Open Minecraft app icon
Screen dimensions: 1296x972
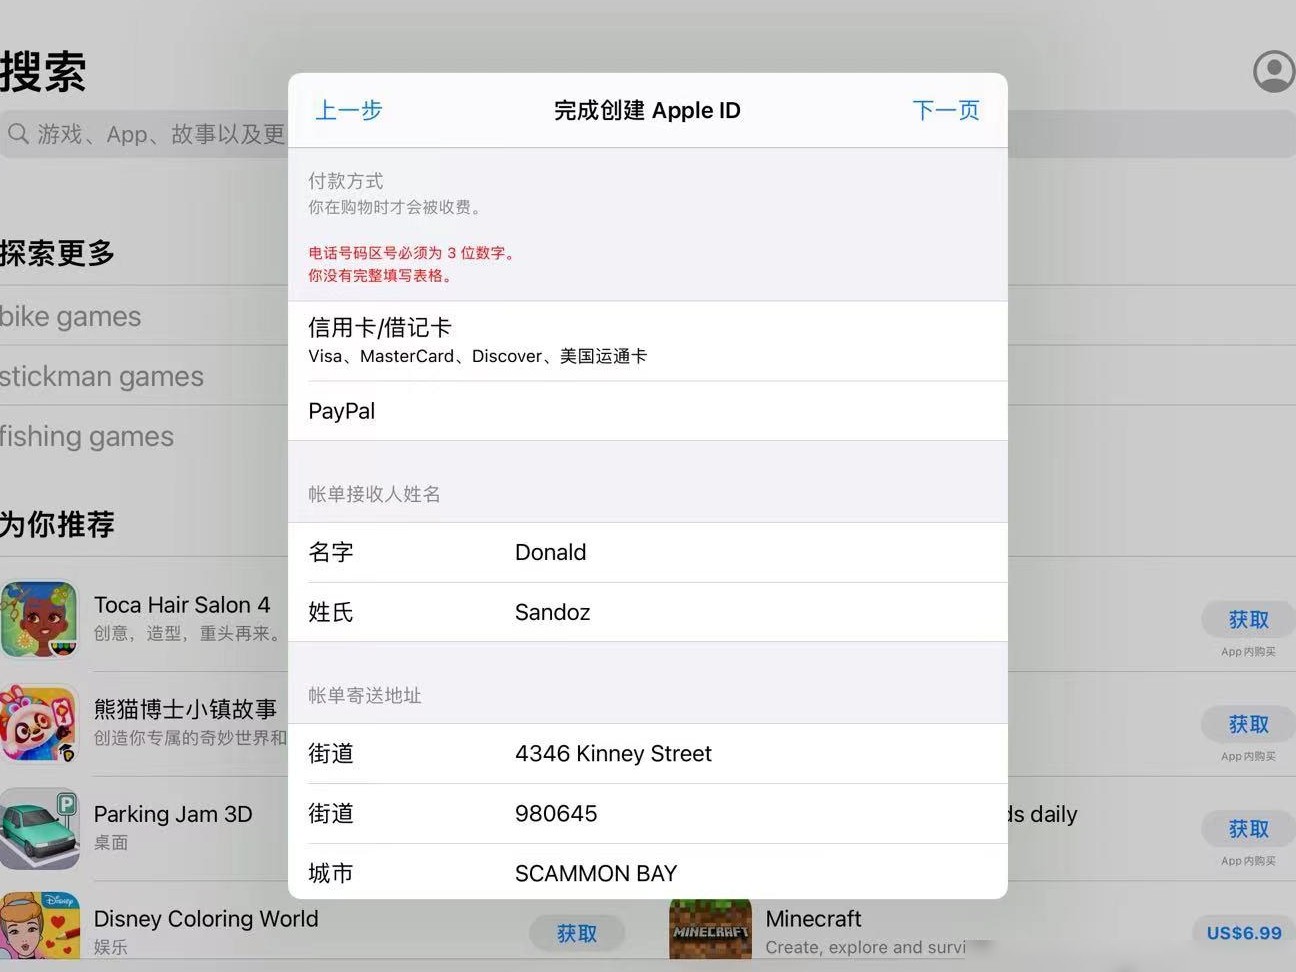click(x=710, y=928)
